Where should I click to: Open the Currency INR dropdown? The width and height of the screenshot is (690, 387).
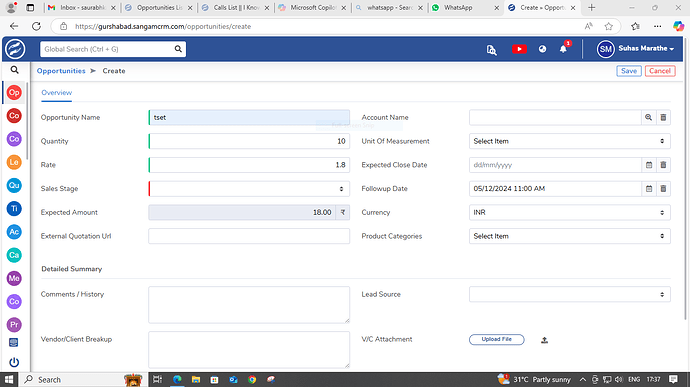[x=570, y=213]
